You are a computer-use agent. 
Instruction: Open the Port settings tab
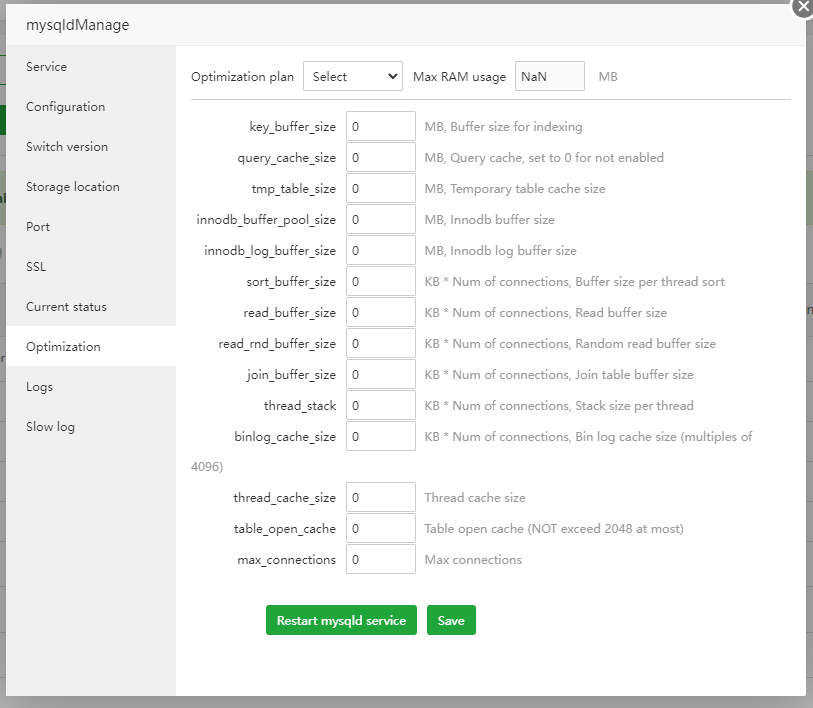38,227
